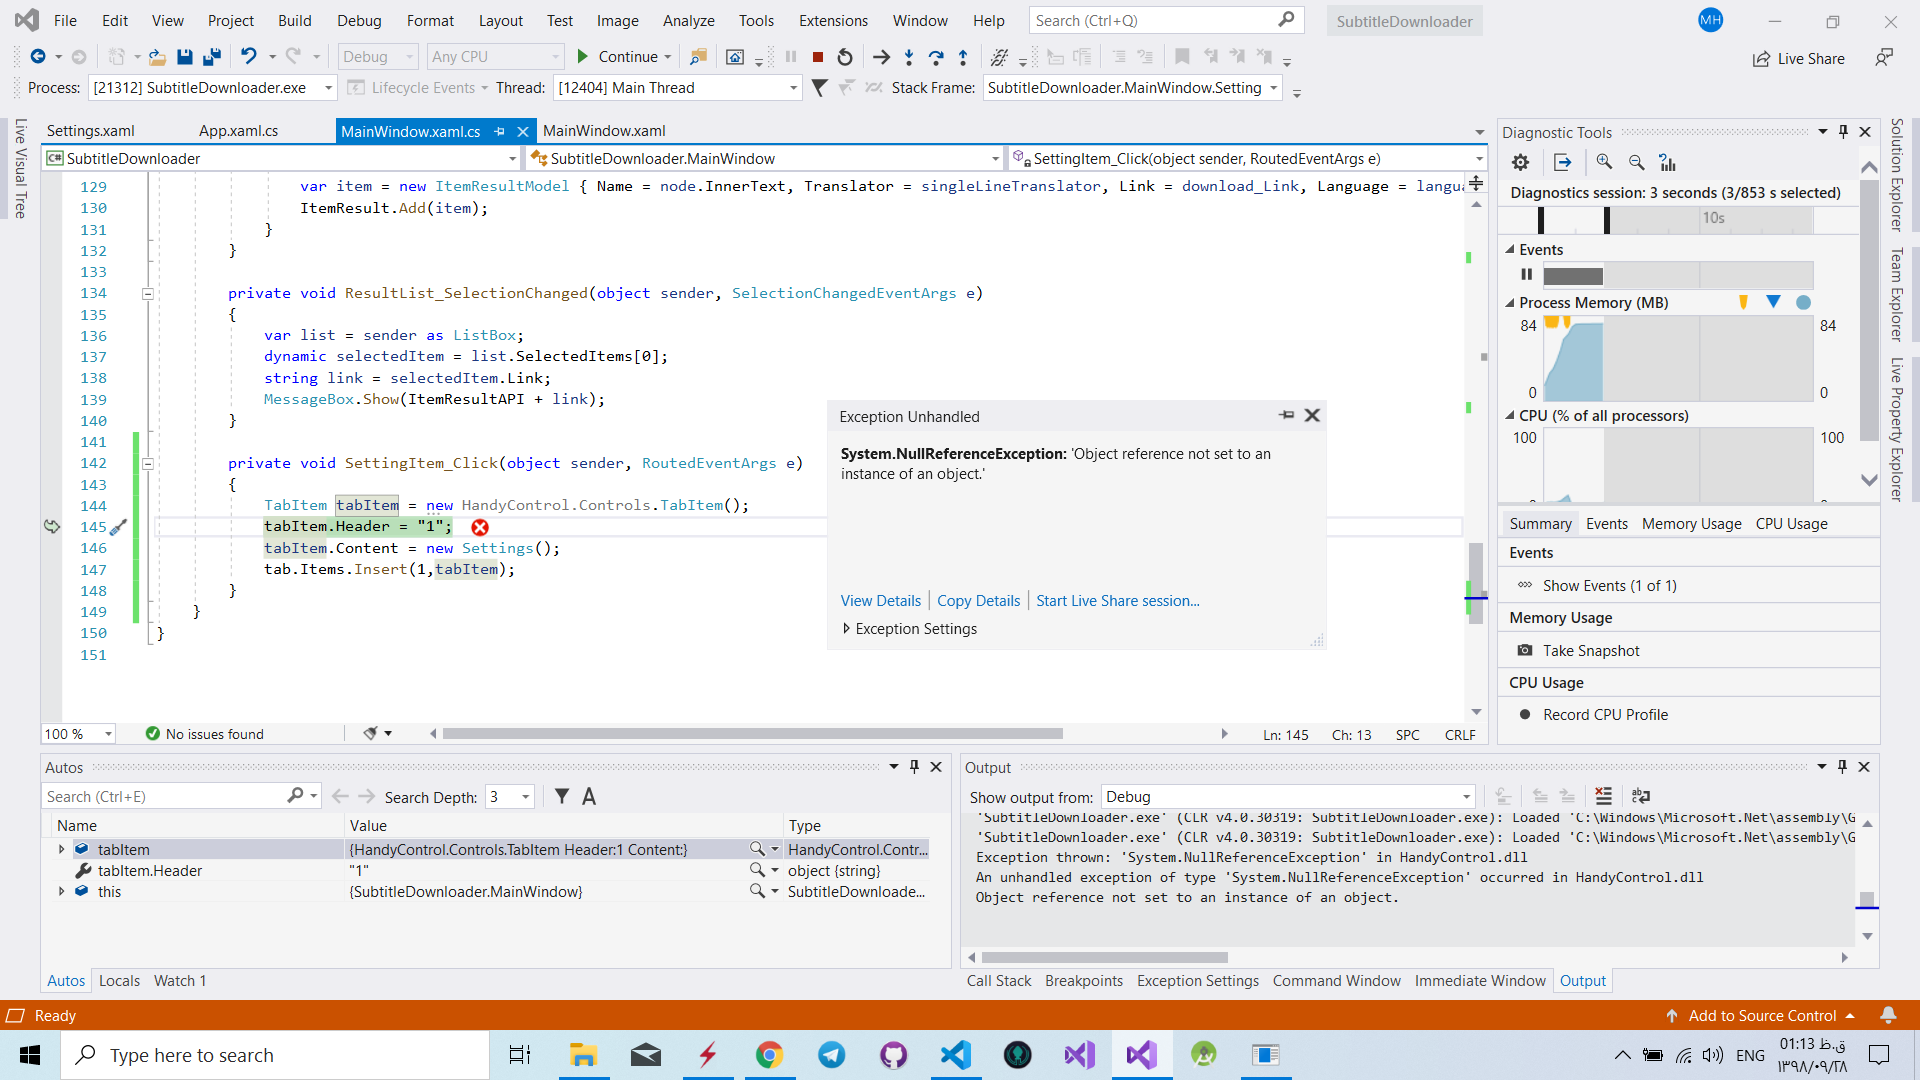This screenshot has width=1920, height=1080.
Task: Toggle match case in the Autos search
Action: pyautogui.click(x=589, y=796)
